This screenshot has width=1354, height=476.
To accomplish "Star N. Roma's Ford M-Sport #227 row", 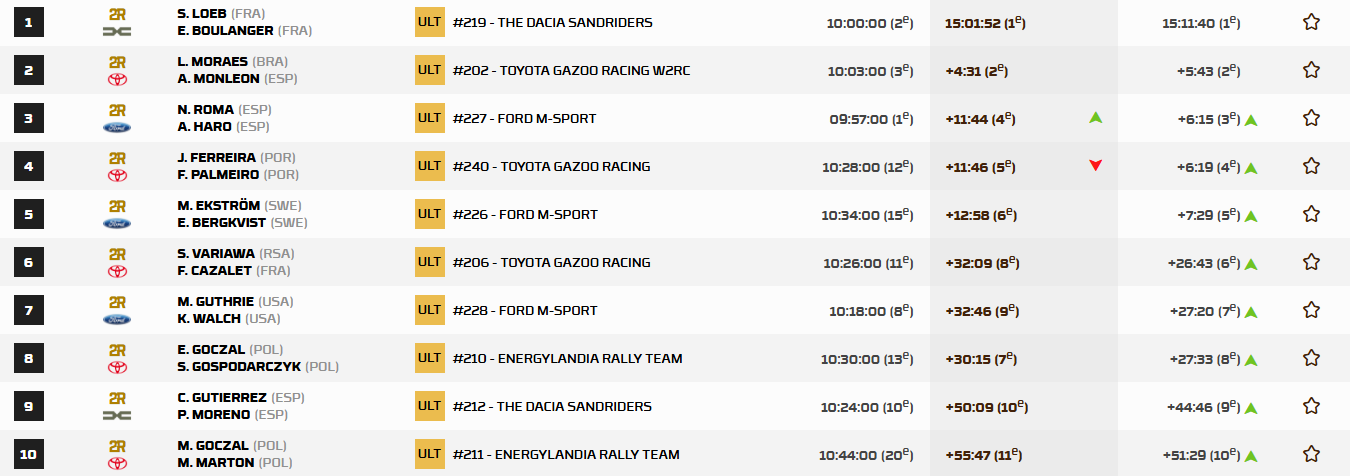I will [x=1311, y=118].
